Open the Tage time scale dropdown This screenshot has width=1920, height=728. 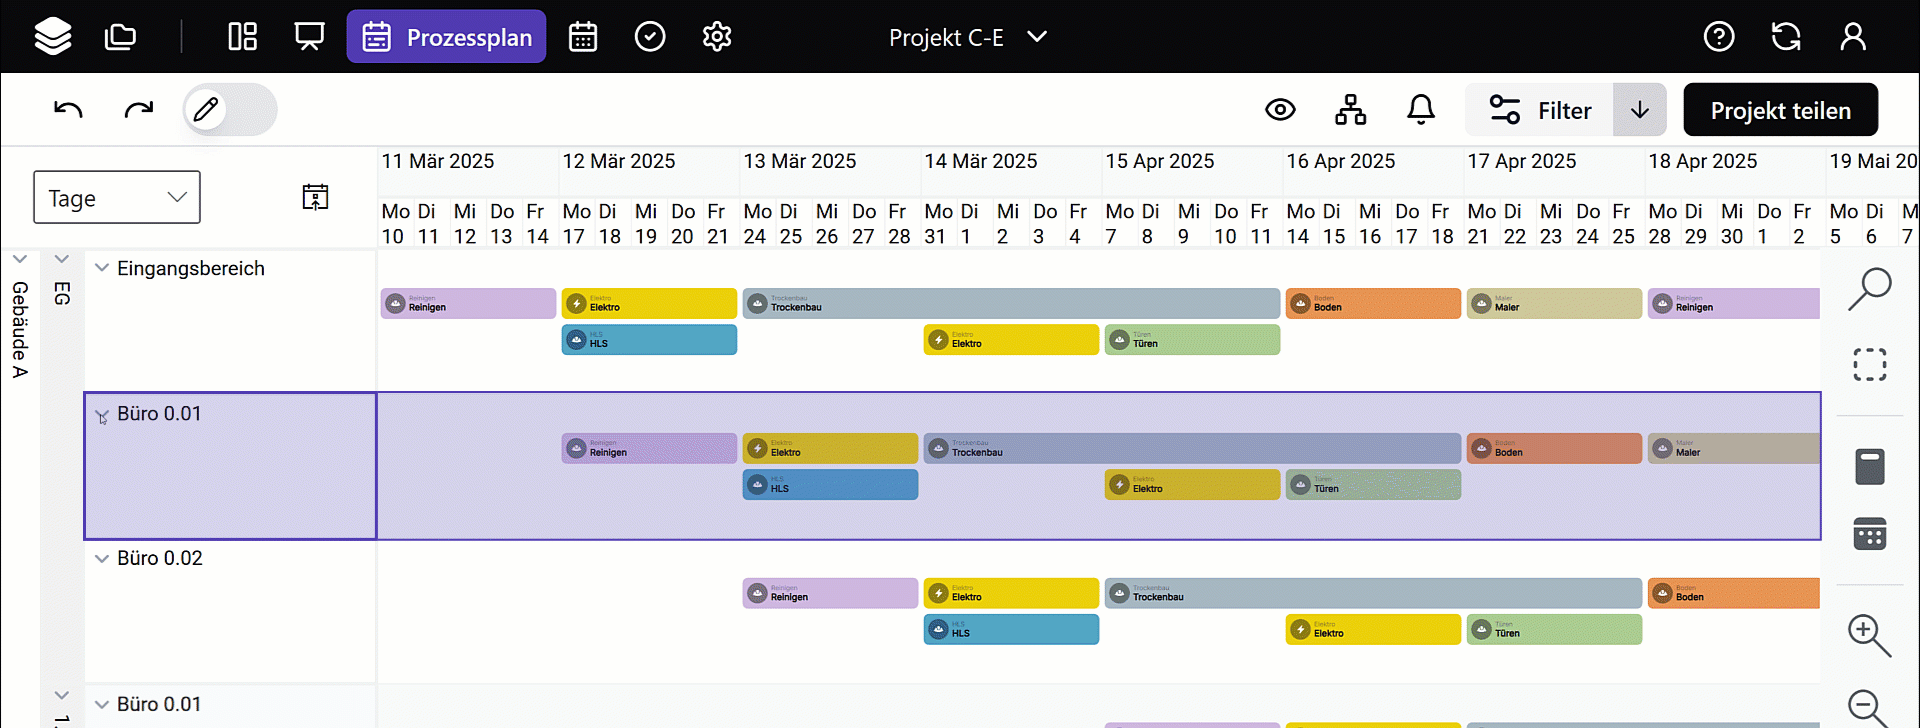tap(117, 198)
